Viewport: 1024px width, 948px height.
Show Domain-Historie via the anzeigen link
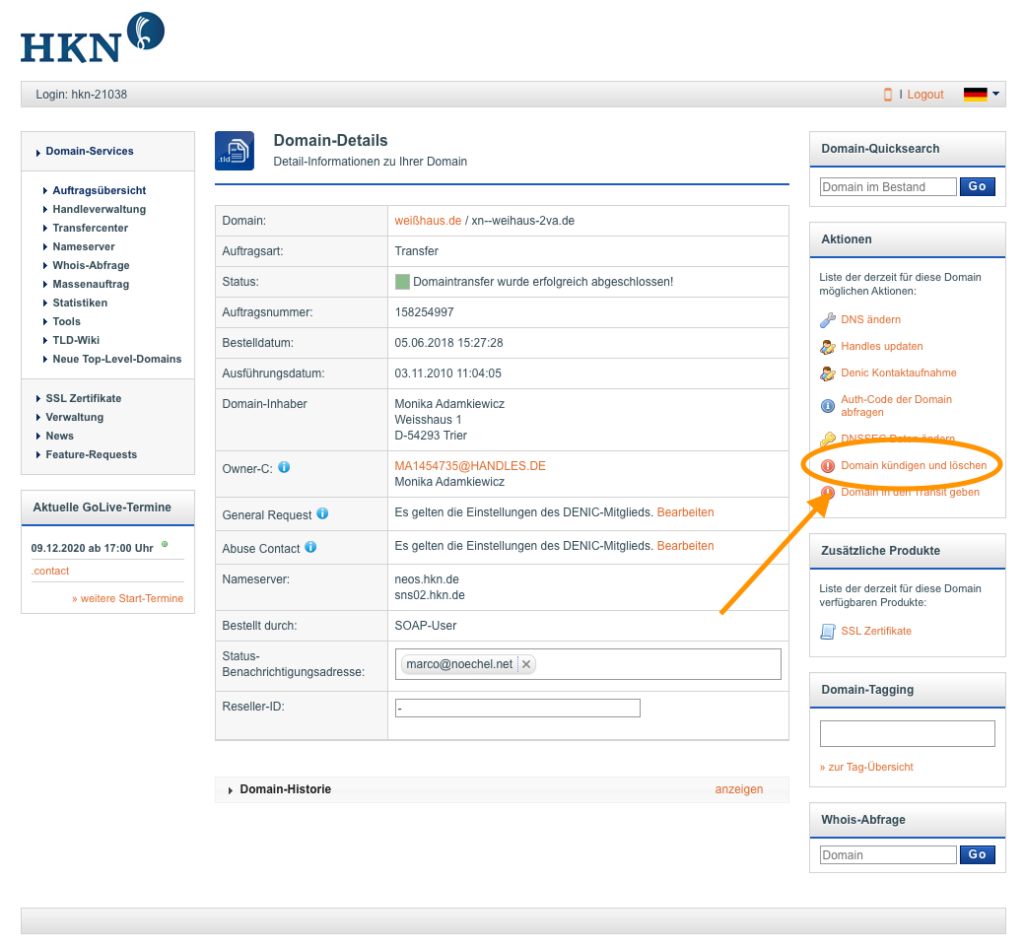coord(740,789)
